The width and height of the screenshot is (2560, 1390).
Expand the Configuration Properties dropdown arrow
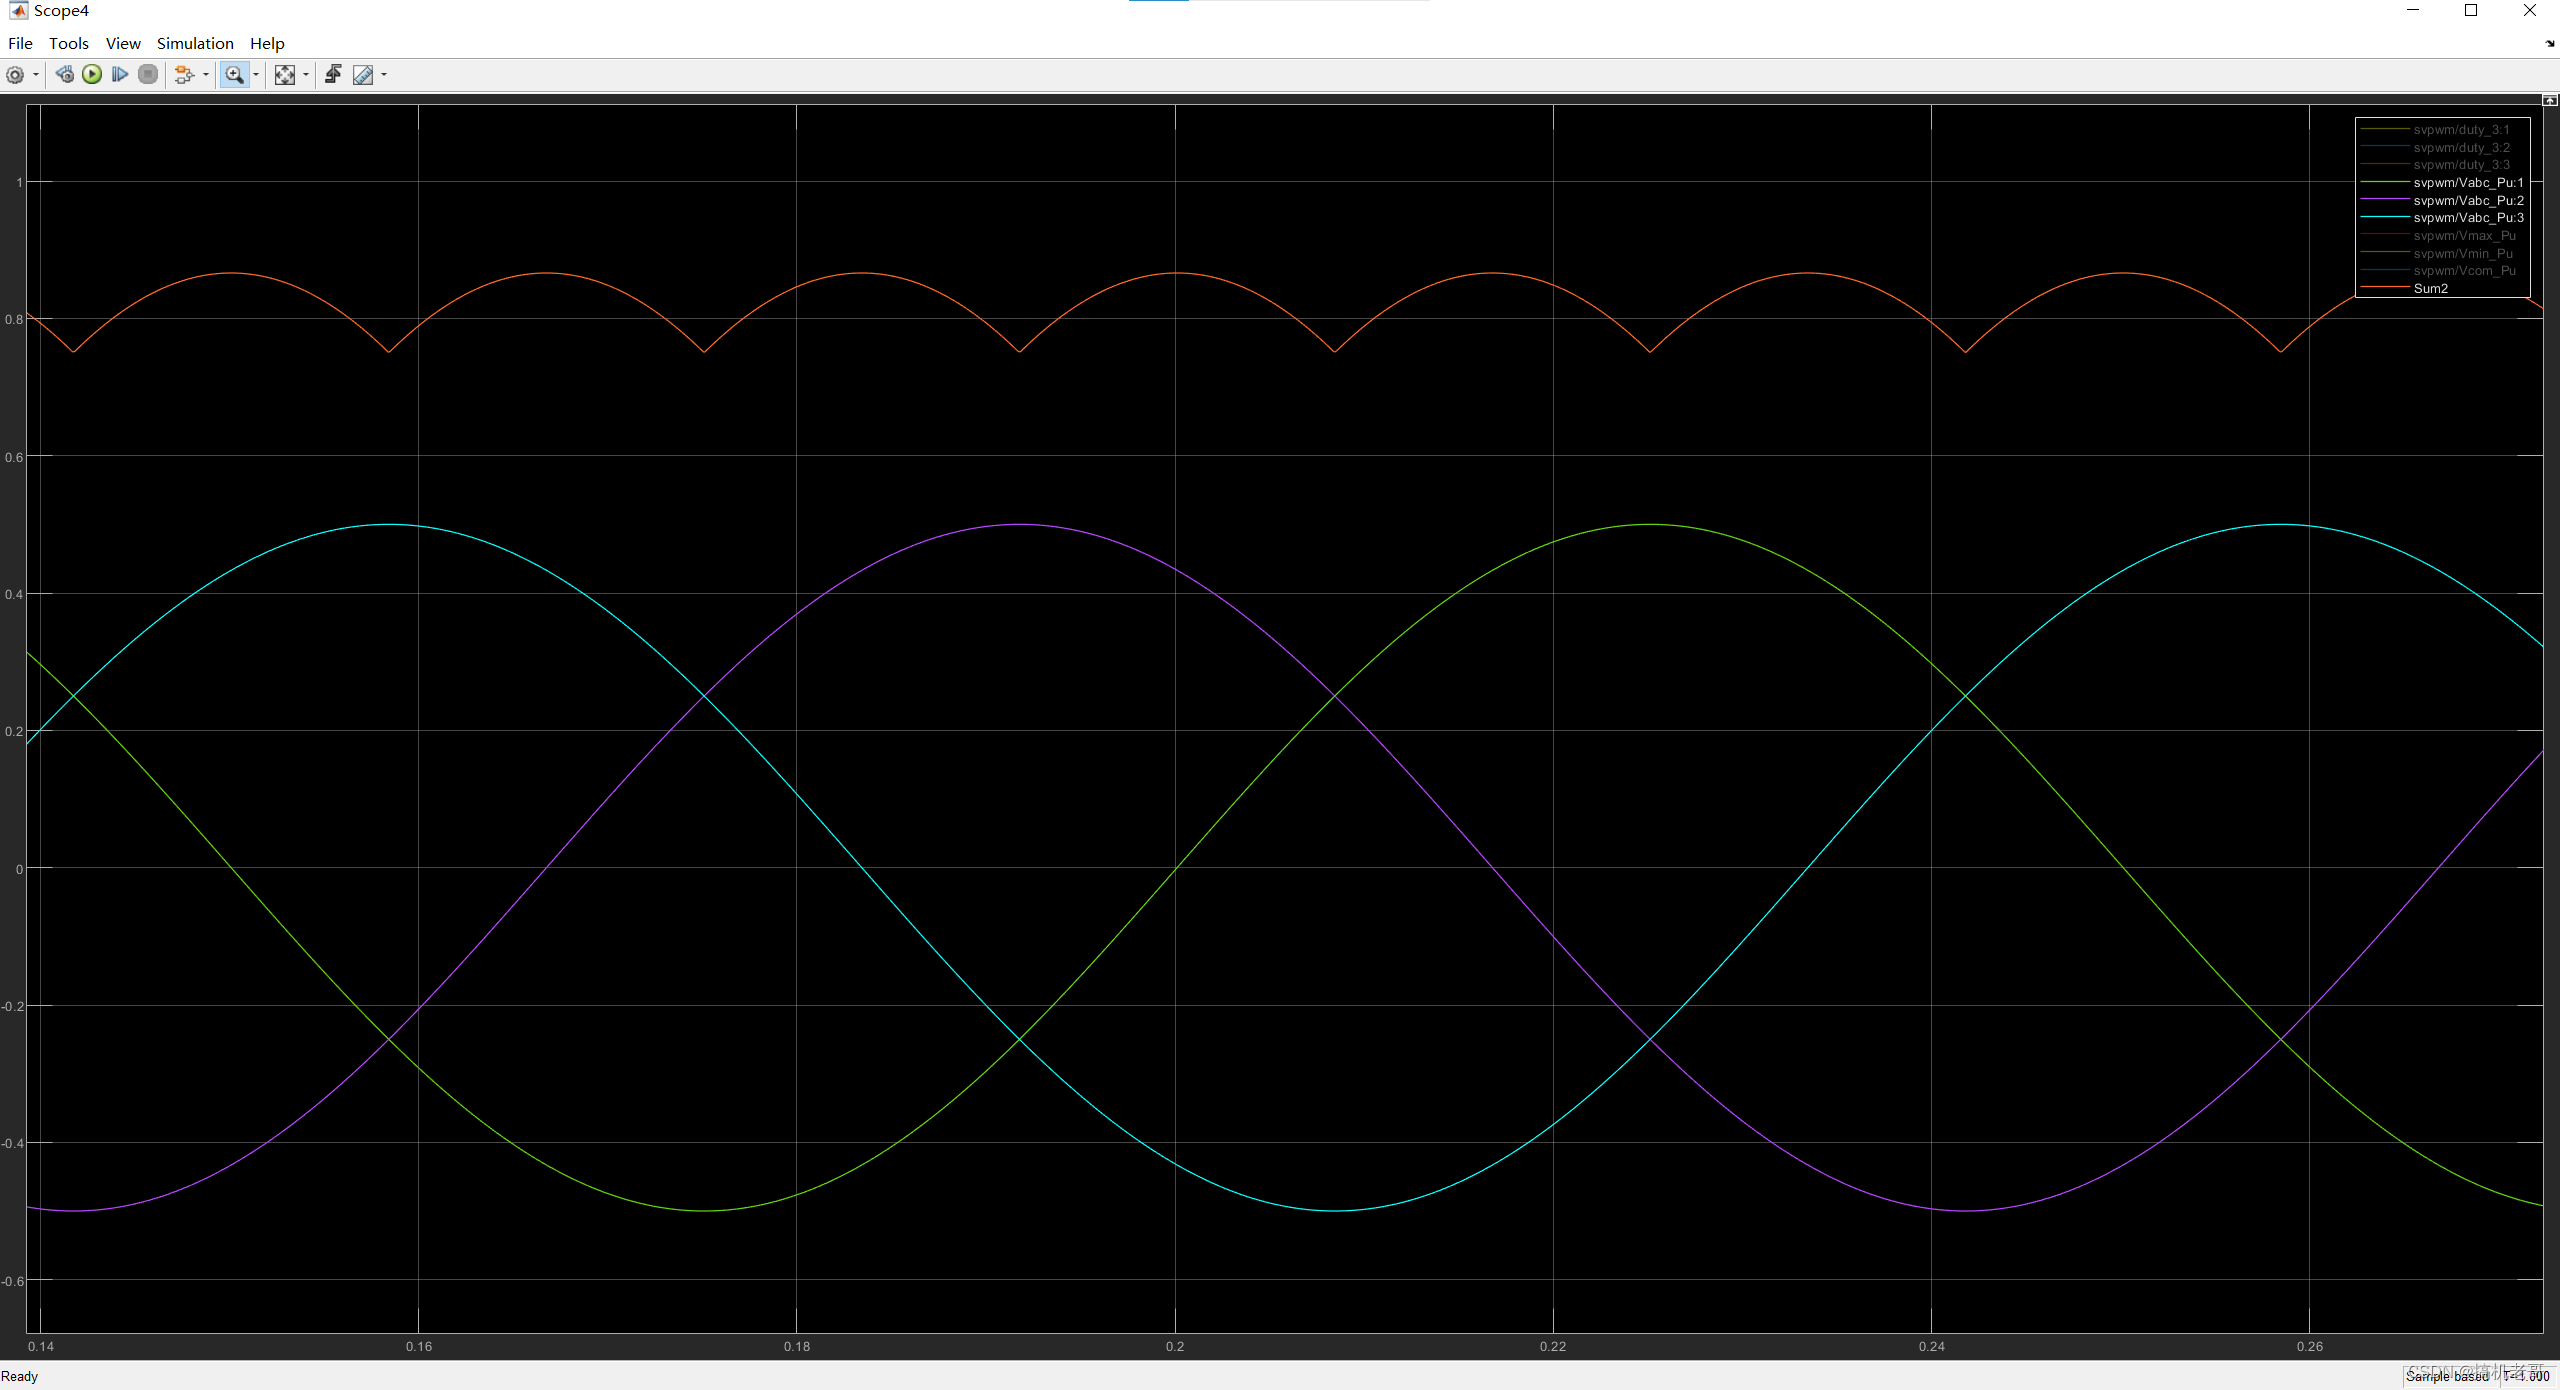point(36,75)
